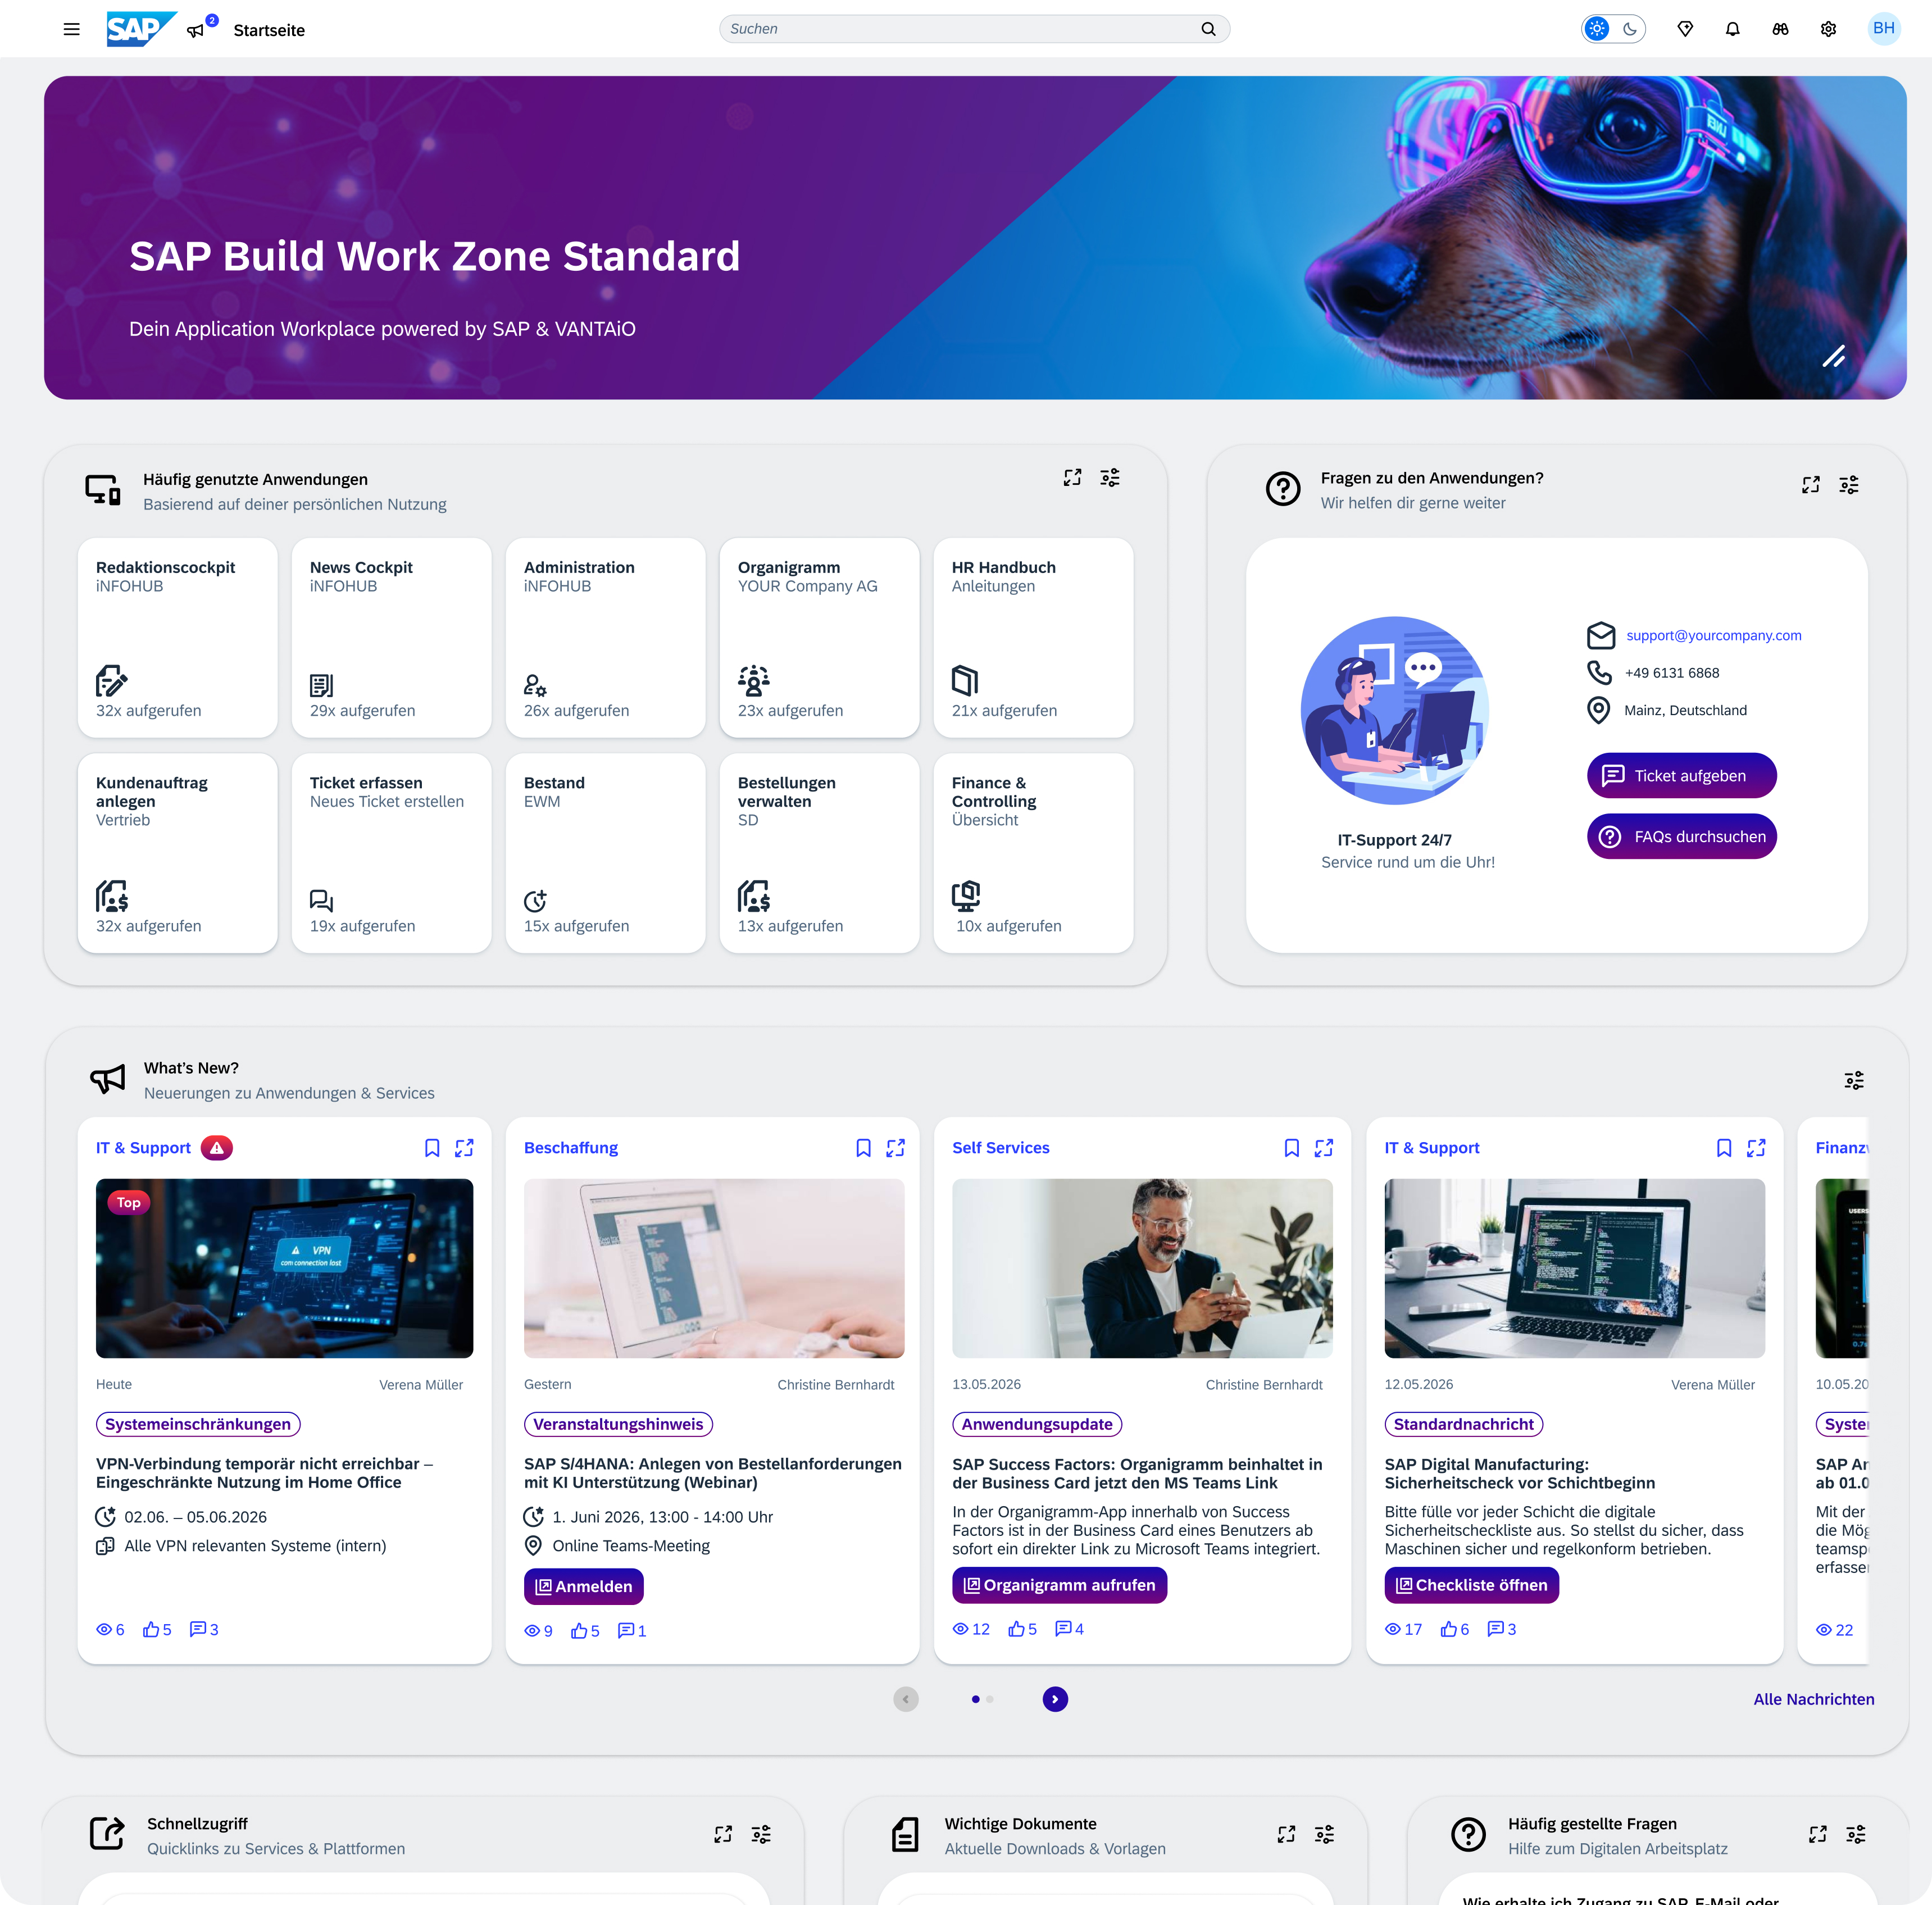Bookmark the Self Services news card
The width and height of the screenshot is (1932, 1905).
tap(1292, 1148)
